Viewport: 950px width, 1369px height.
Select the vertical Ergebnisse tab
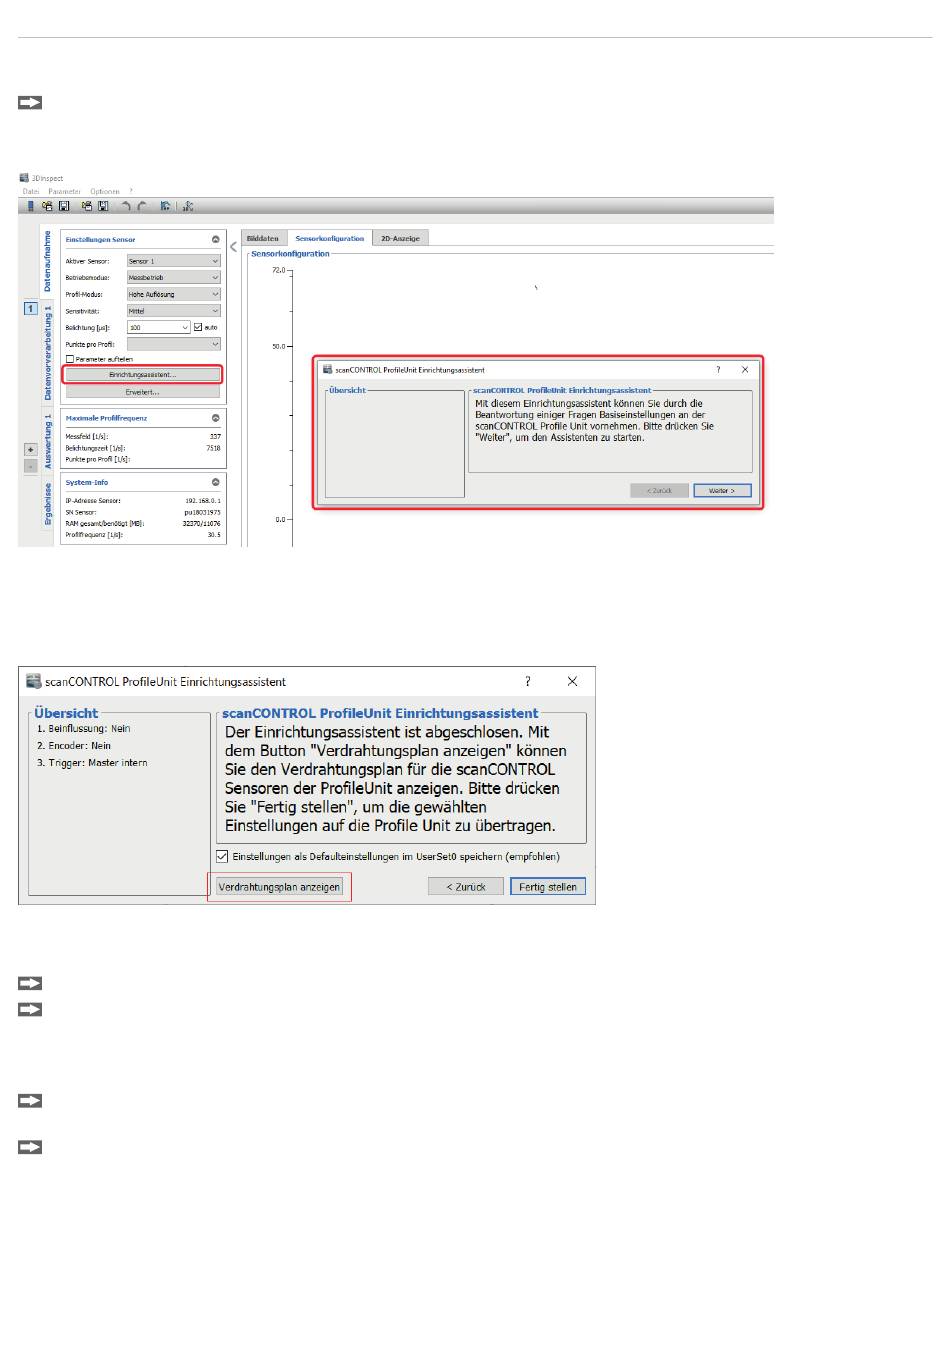tap(47, 504)
